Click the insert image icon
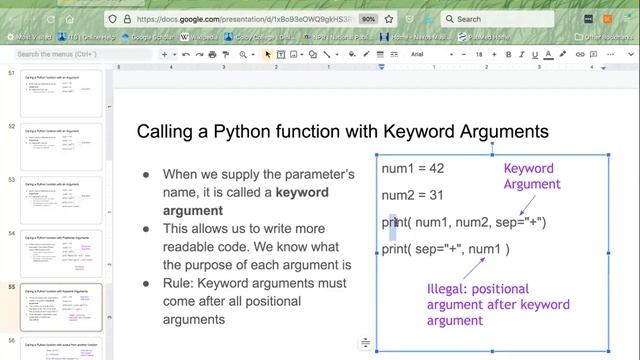 pyautogui.click(x=293, y=54)
